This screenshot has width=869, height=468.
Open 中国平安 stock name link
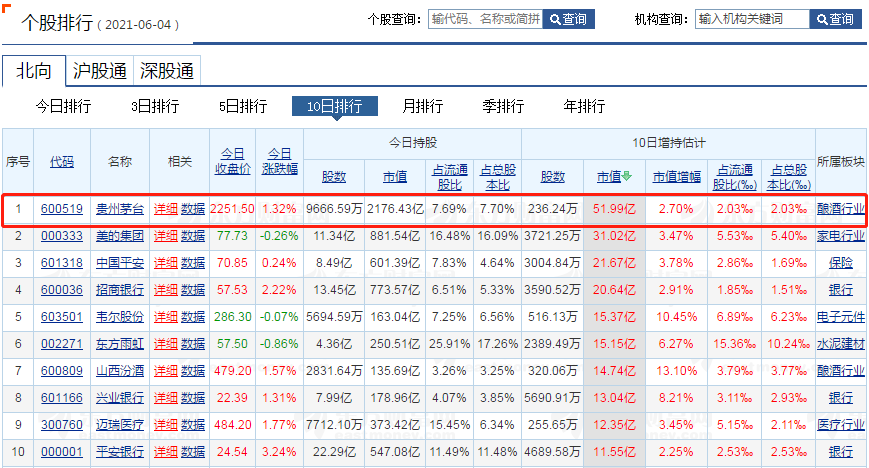point(120,263)
